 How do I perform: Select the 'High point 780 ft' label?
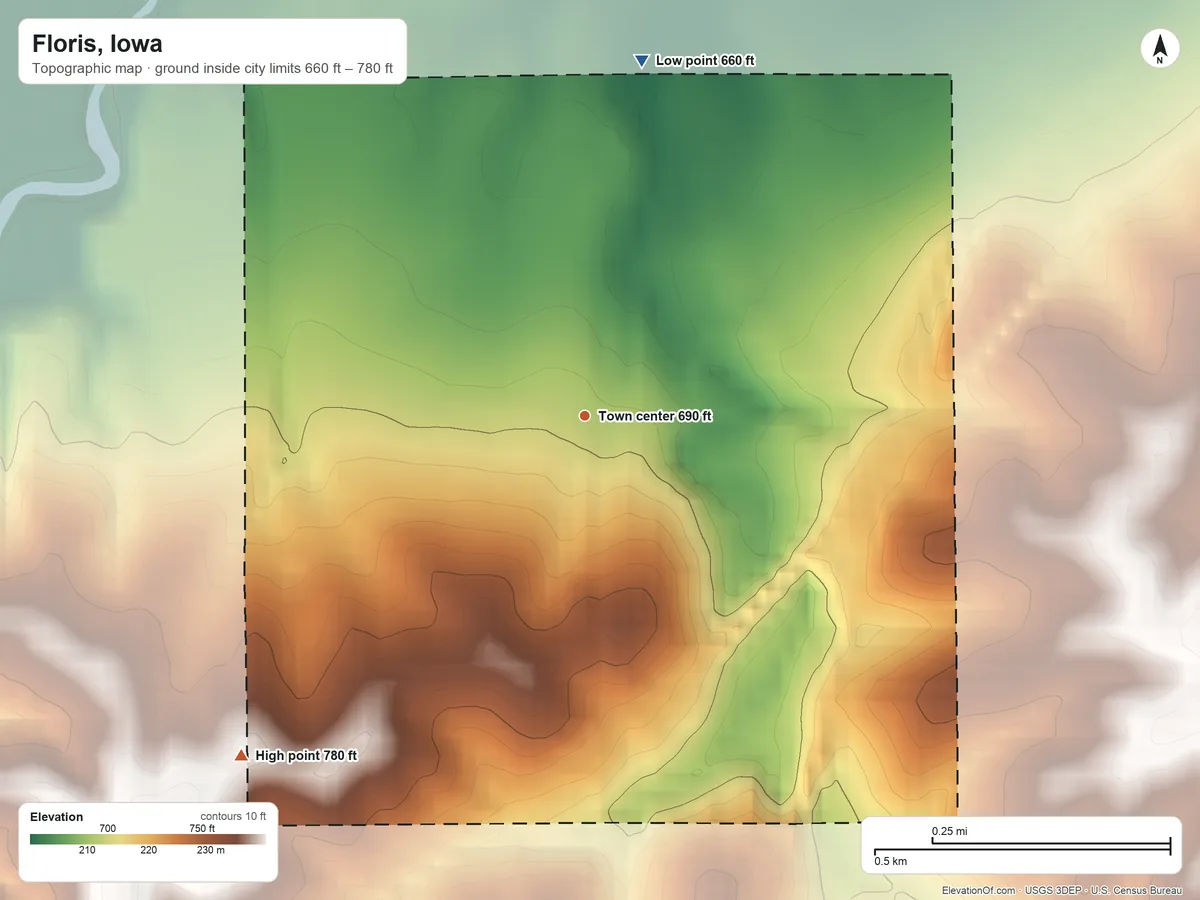(306, 756)
